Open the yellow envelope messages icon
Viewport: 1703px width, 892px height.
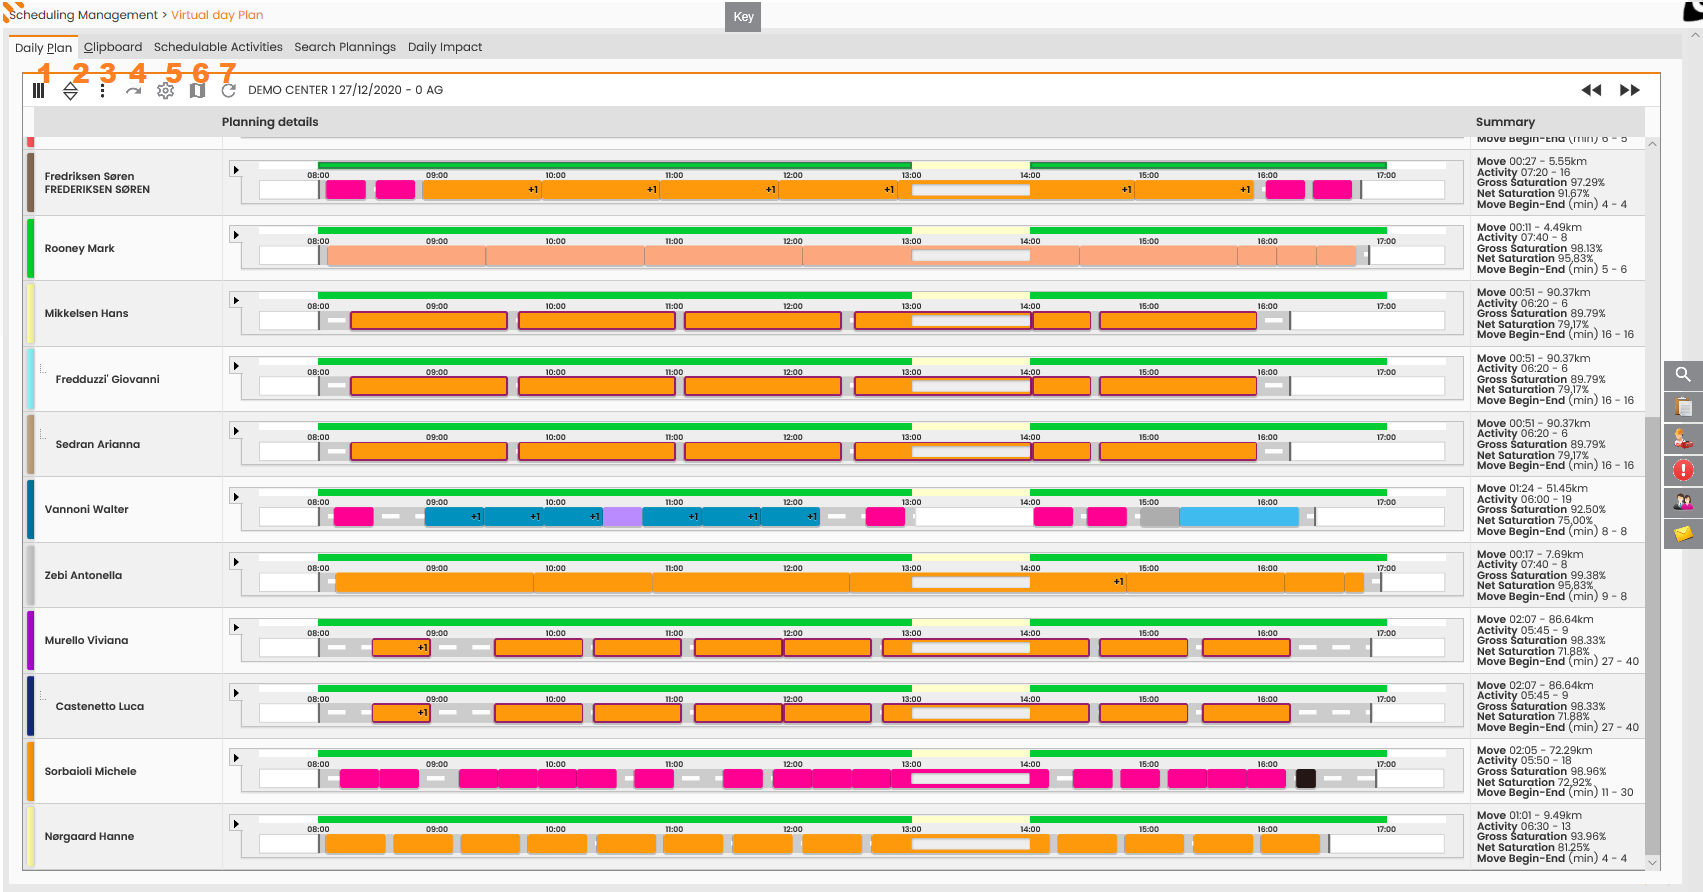pos(1684,534)
